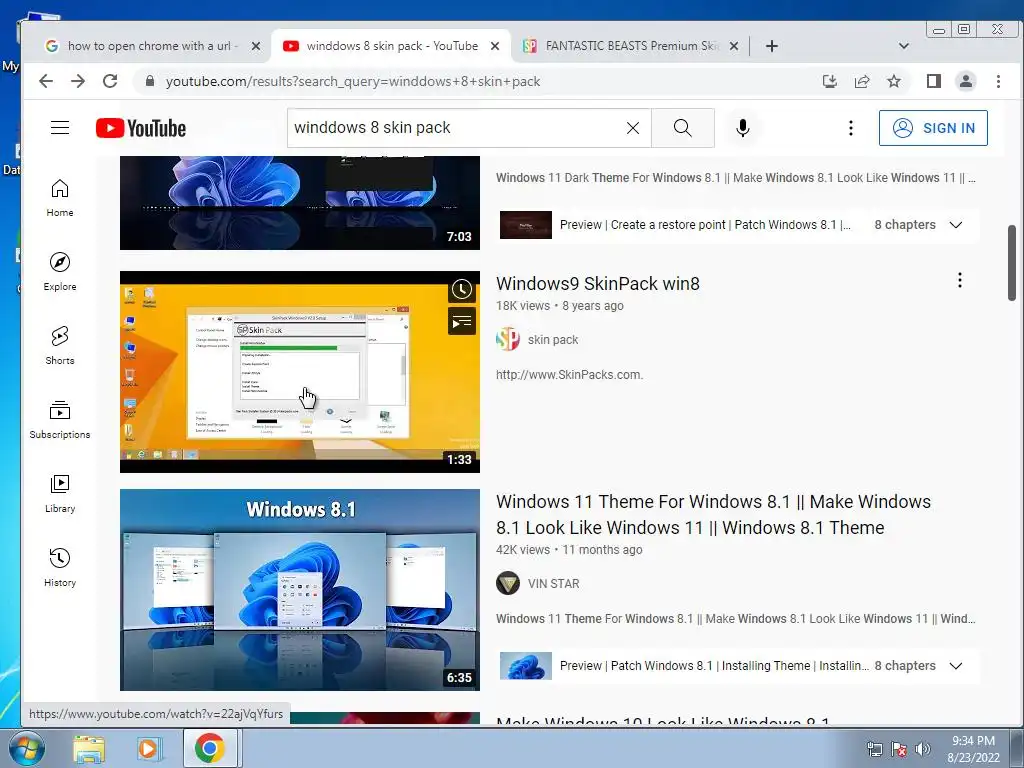Viewport: 1024px width, 768px height.
Task: Click skin pack channel avatar
Action: (x=508, y=340)
